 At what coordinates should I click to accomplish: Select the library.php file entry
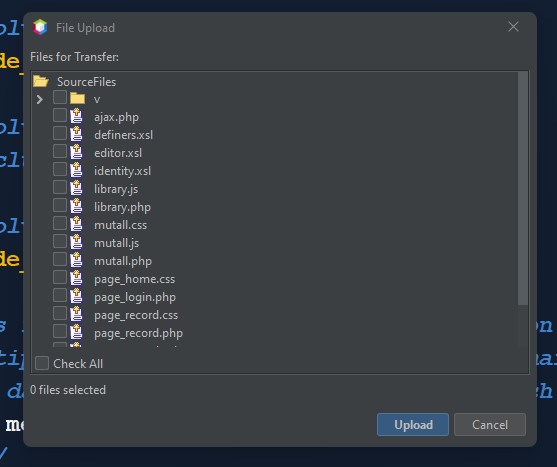tap(123, 207)
